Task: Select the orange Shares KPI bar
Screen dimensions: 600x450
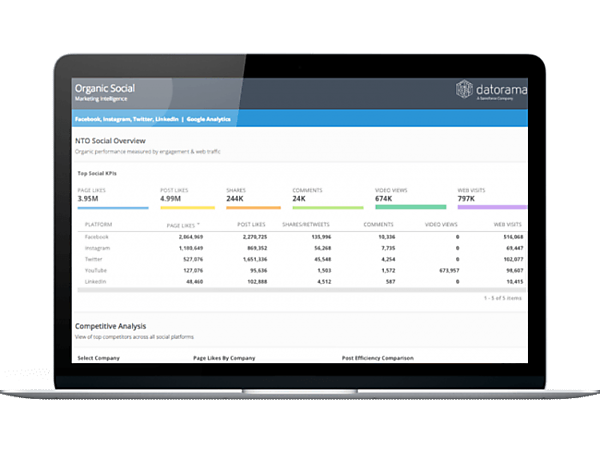Action: coord(253,208)
